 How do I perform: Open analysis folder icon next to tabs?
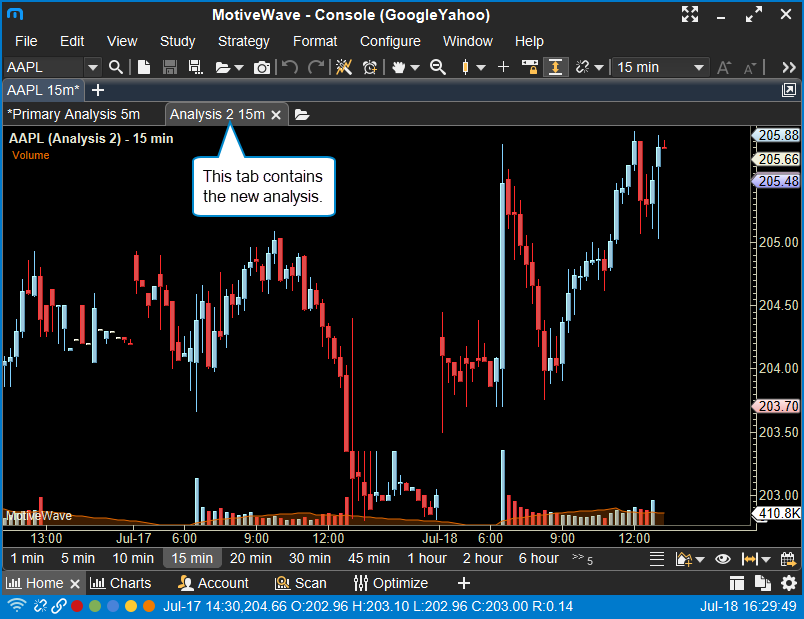(x=302, y=115)
